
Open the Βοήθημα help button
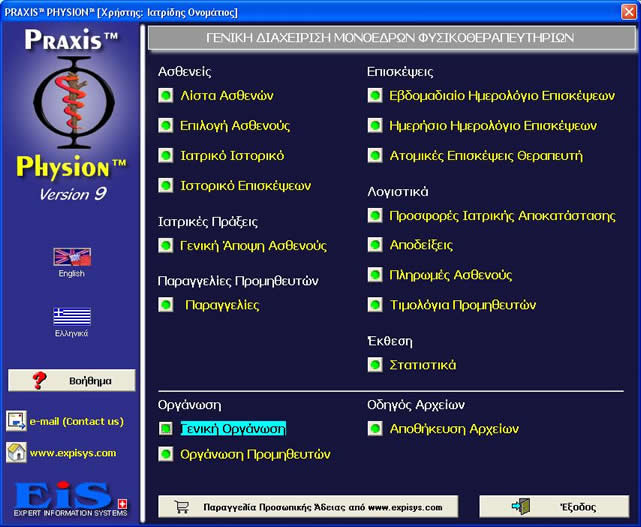tap(72, 380)
